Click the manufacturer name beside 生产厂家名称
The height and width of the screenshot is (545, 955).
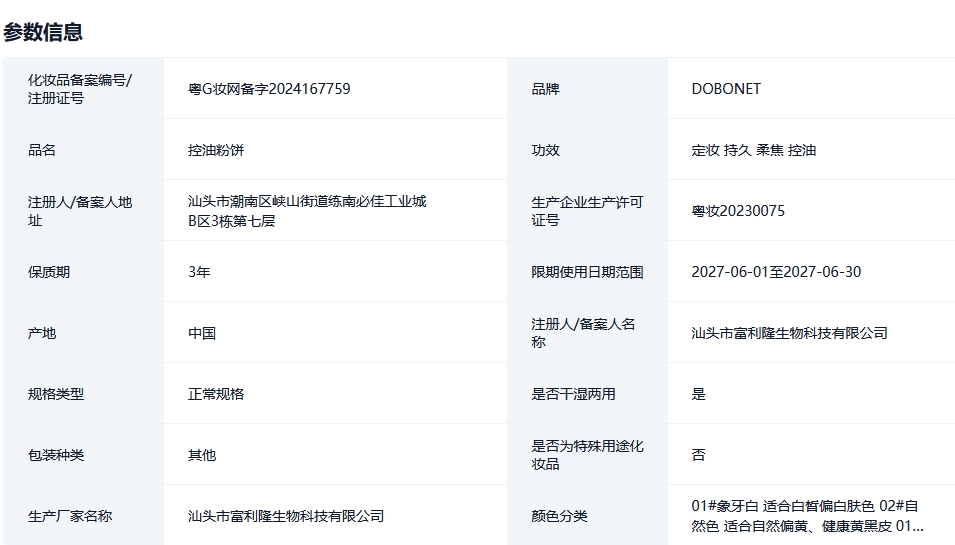click(286, 516)
